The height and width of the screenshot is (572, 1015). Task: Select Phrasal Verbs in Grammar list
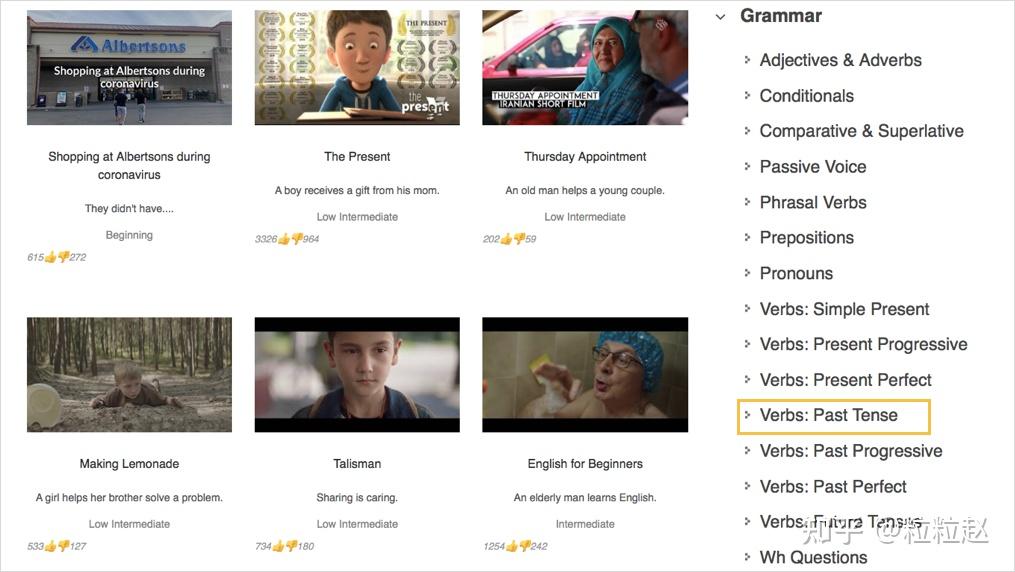pos(813,203)
